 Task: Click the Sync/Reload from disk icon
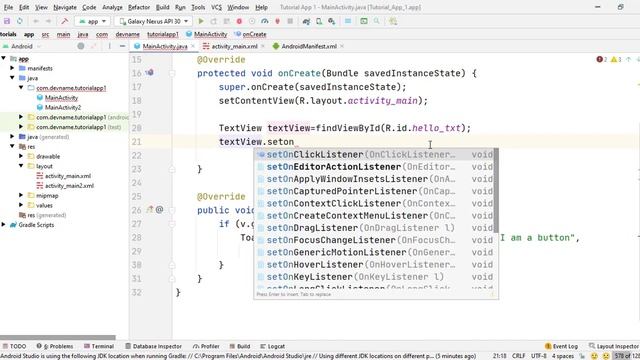[x=20, y=21]
